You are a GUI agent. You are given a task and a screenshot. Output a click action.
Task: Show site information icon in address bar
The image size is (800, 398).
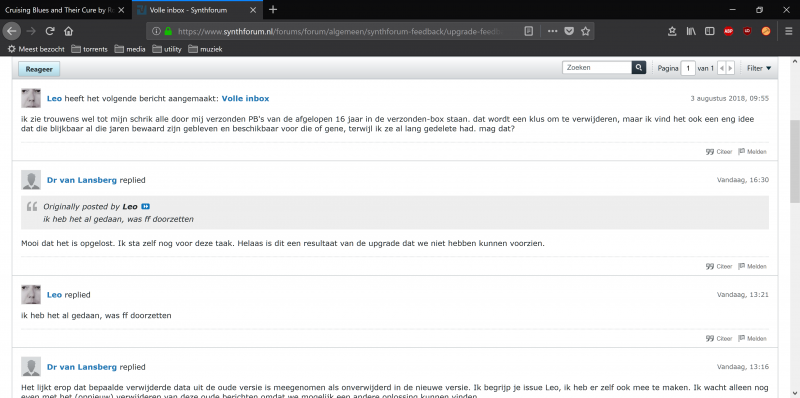(x=157, y=31)
